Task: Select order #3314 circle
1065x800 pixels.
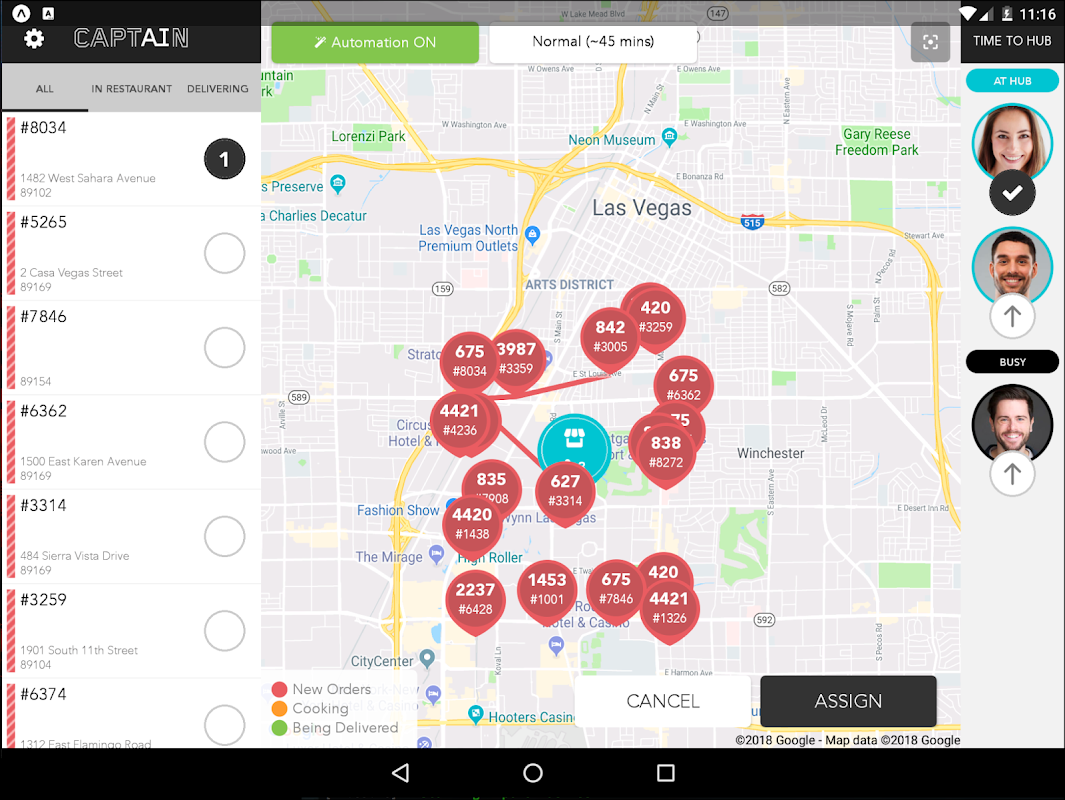Action: point(224,537)
